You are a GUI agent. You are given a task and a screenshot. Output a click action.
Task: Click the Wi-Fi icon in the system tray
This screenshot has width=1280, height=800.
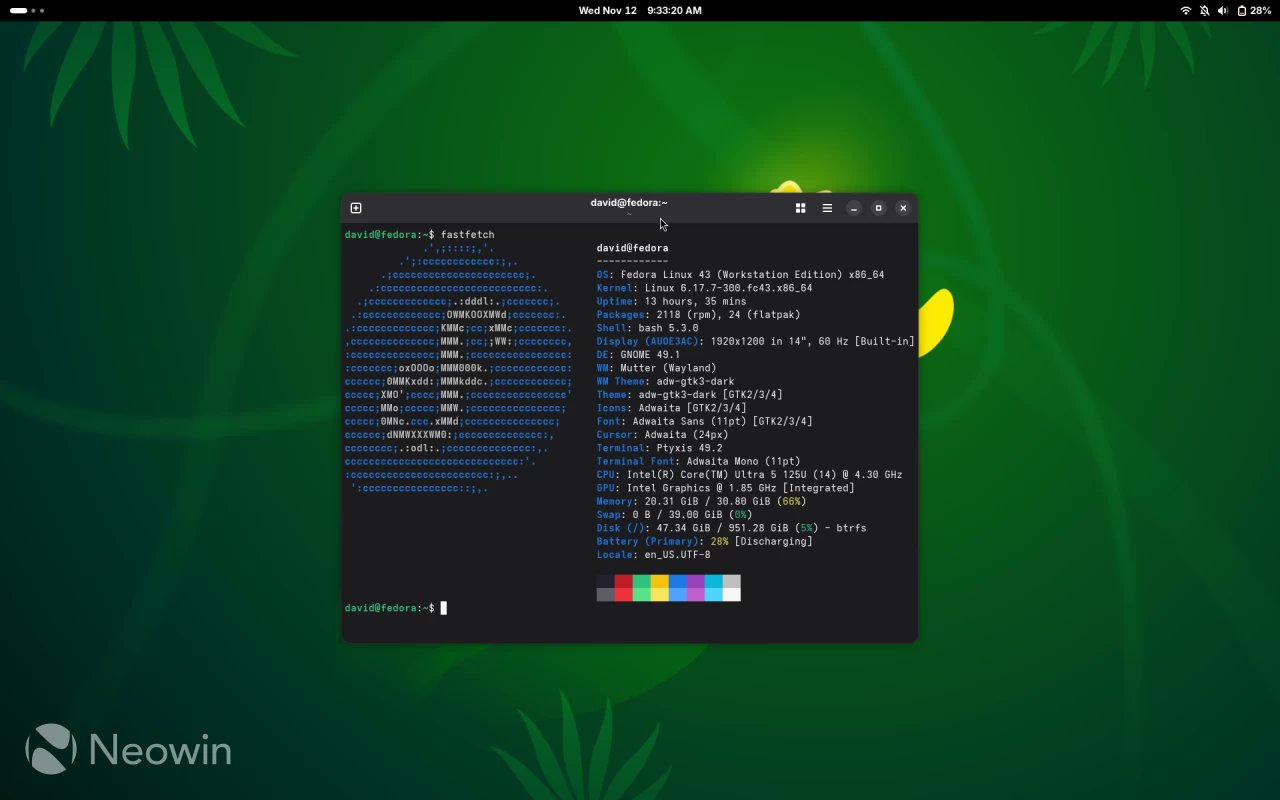coord(1186,11)
